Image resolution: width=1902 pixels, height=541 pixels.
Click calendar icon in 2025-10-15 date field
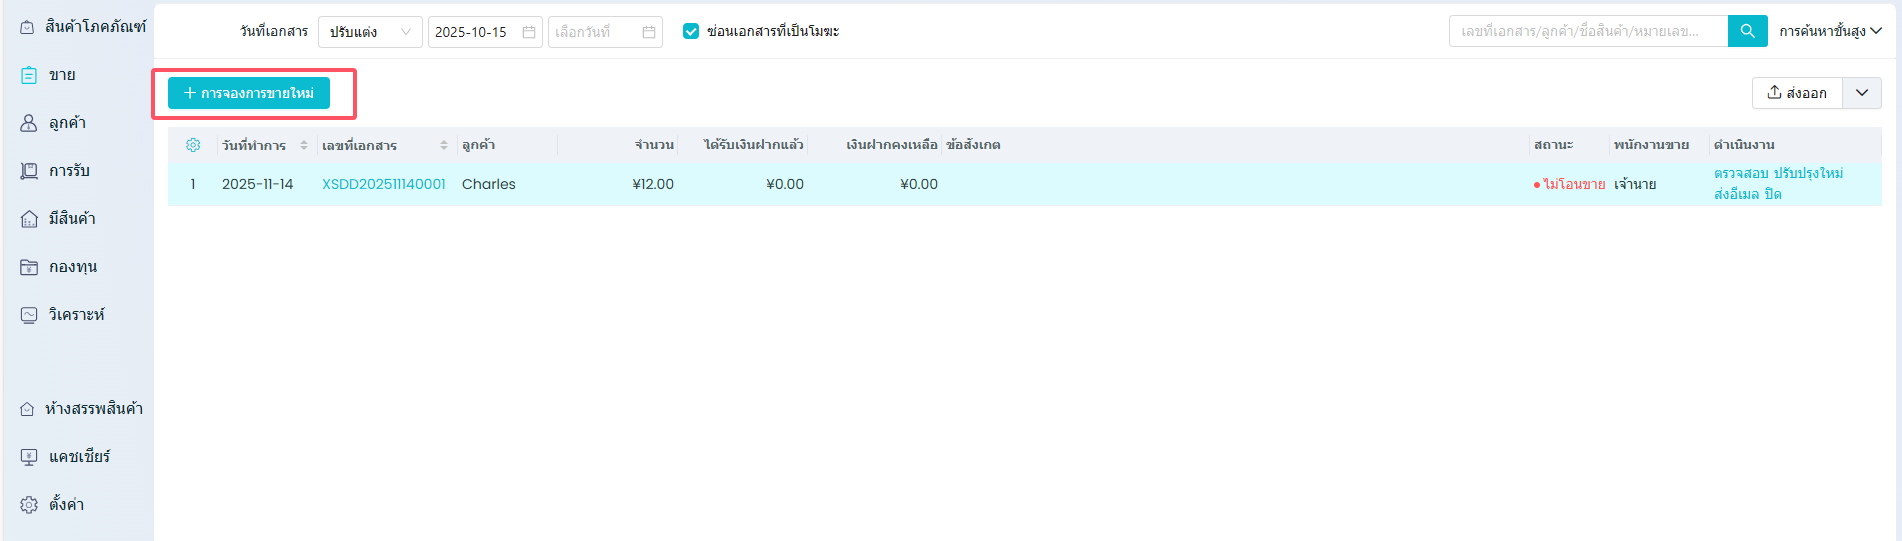(529, 32)
